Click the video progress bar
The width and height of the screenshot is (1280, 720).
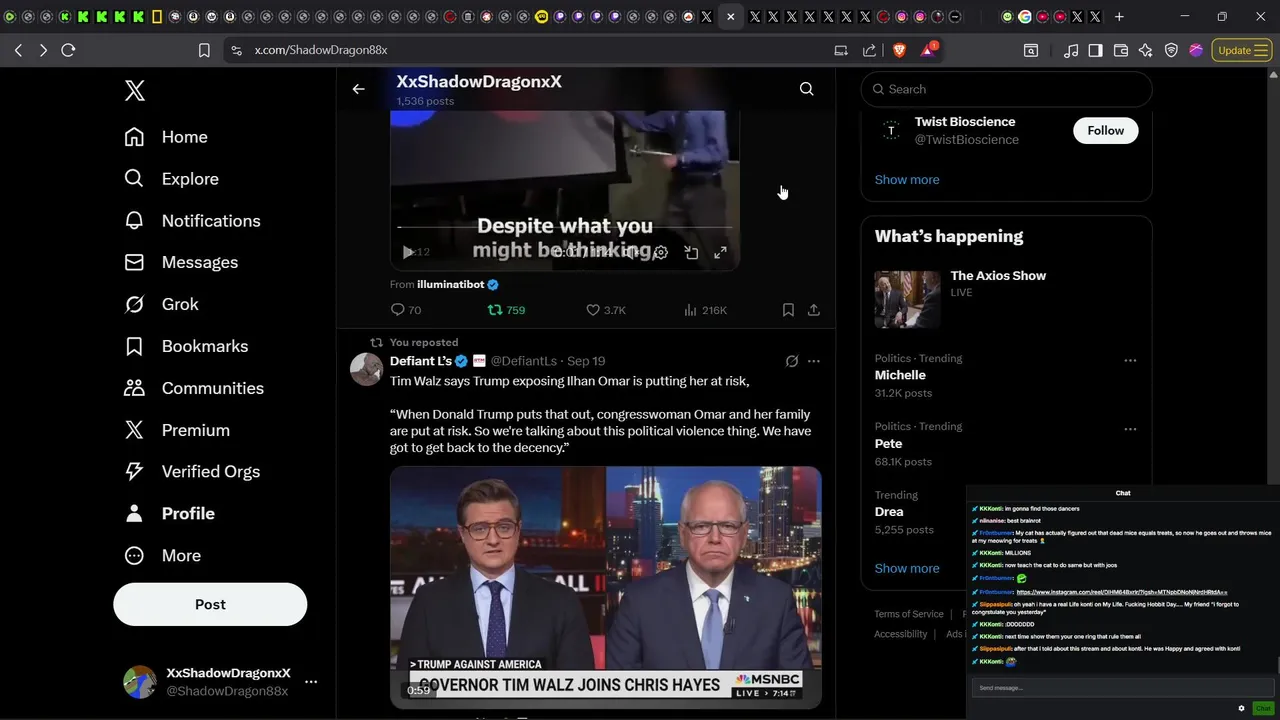click(x=564, y=227)
